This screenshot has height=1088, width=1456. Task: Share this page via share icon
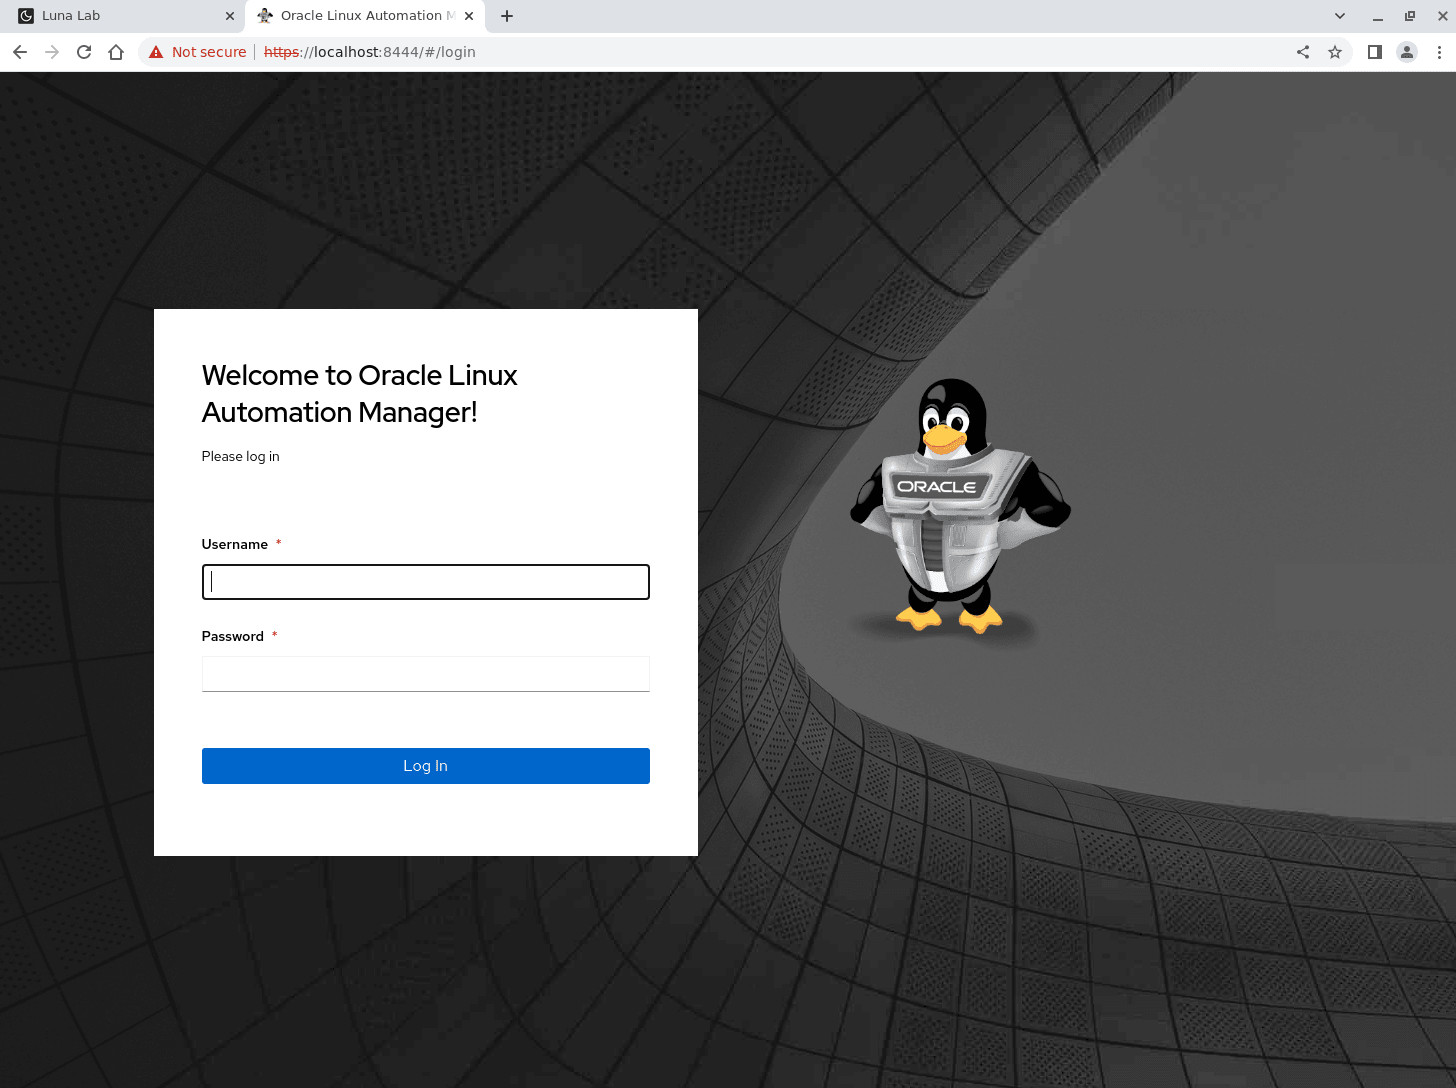(x=1303, y=52)
